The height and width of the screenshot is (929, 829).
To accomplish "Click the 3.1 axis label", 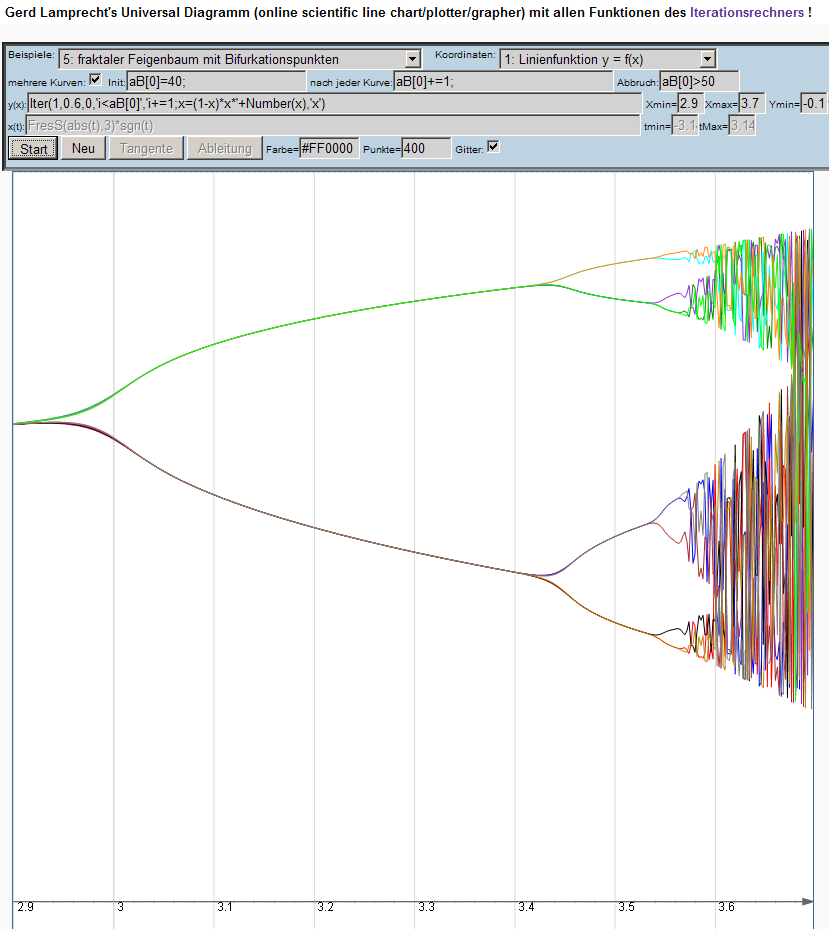I will pos(225,907).
